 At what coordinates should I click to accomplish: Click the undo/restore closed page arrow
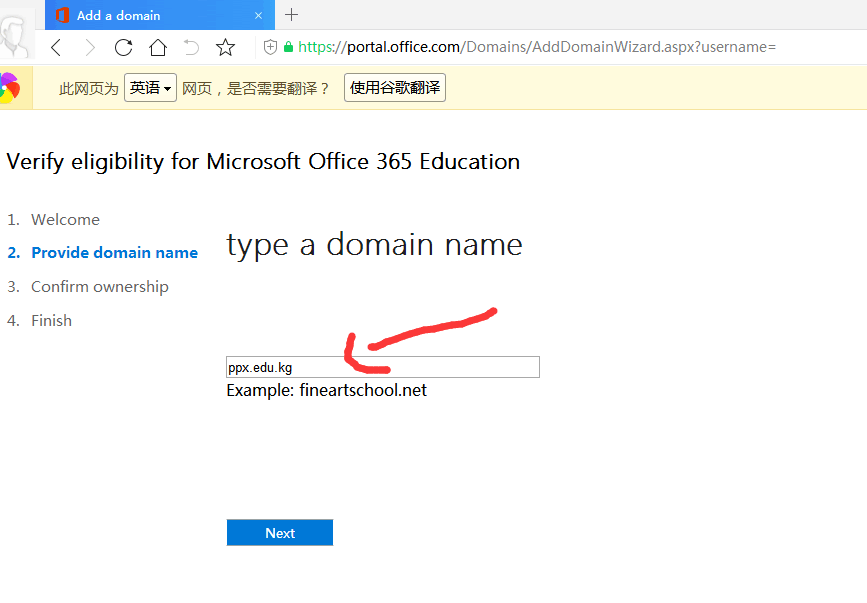(x=192, y=47)
